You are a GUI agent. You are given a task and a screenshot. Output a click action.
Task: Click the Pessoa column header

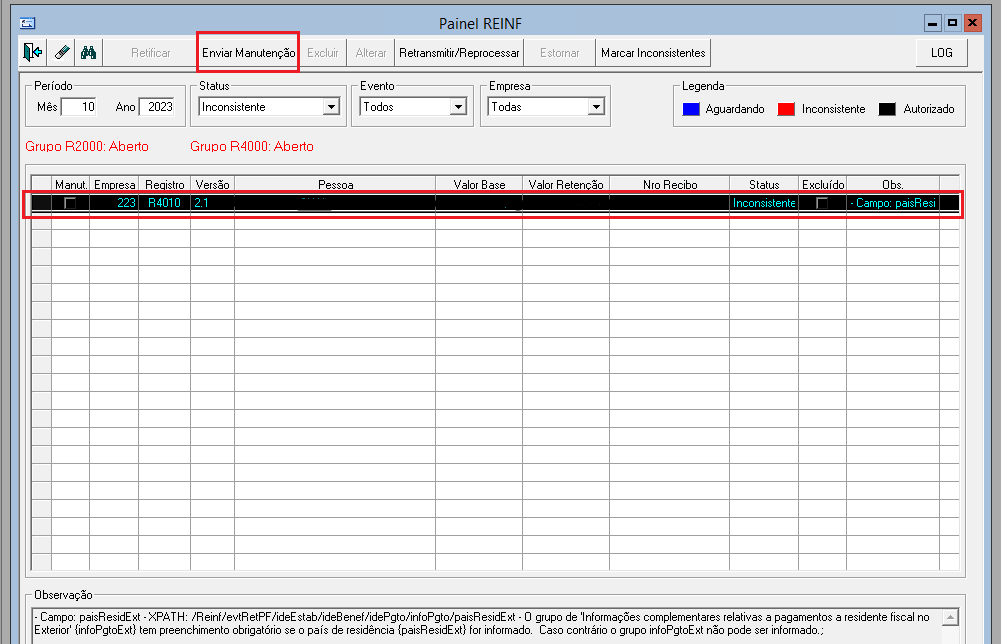coord(335,184)
